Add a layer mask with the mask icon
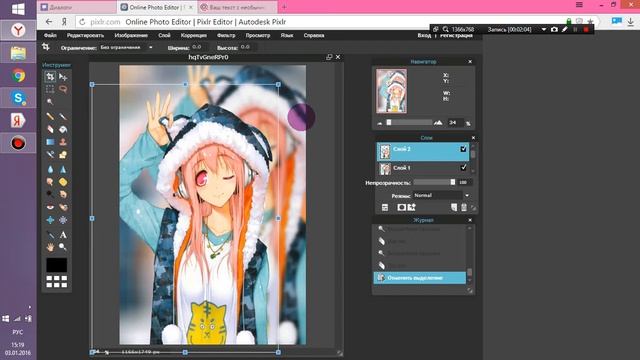640x360 pixels. (401, 208)
